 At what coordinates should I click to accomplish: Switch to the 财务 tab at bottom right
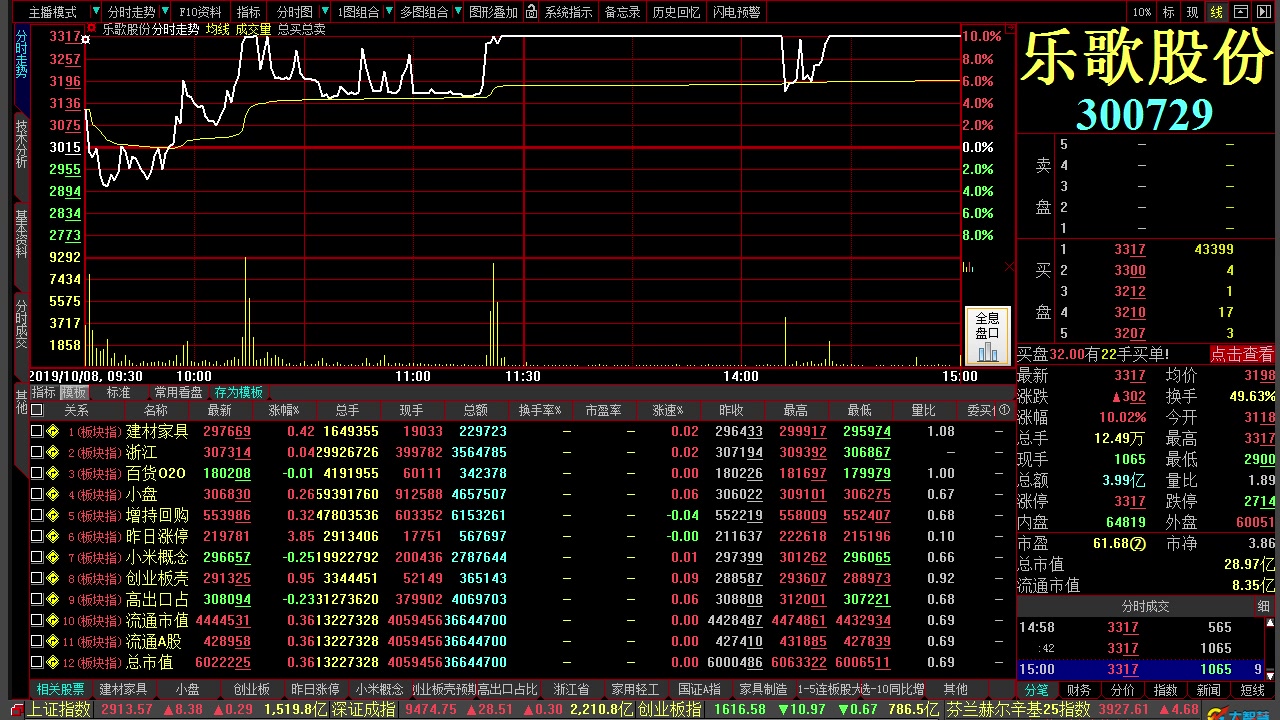click(x=1079, y=690)
